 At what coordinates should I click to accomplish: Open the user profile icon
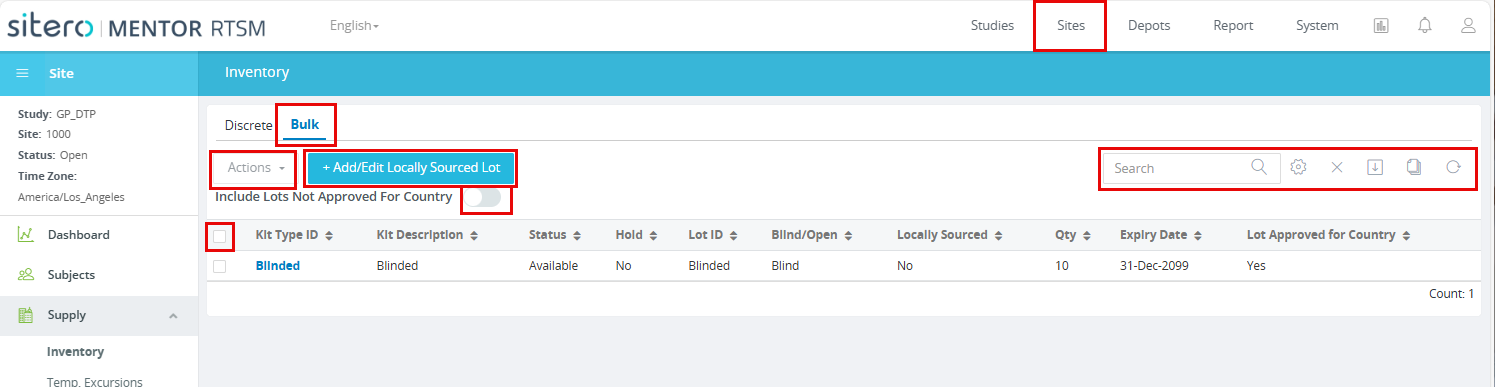1468,26
